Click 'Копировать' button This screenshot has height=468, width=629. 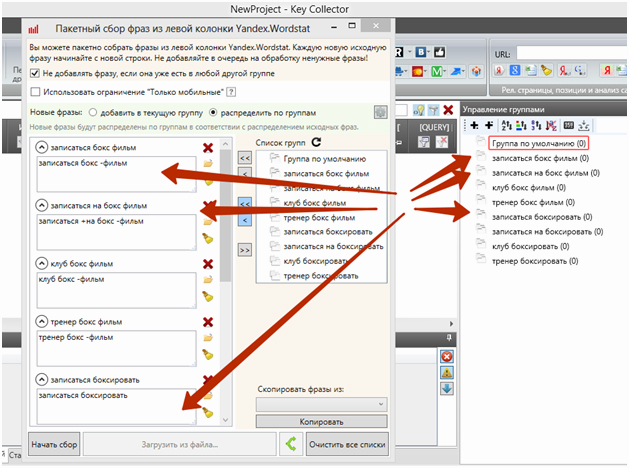[x=321, y=421]
